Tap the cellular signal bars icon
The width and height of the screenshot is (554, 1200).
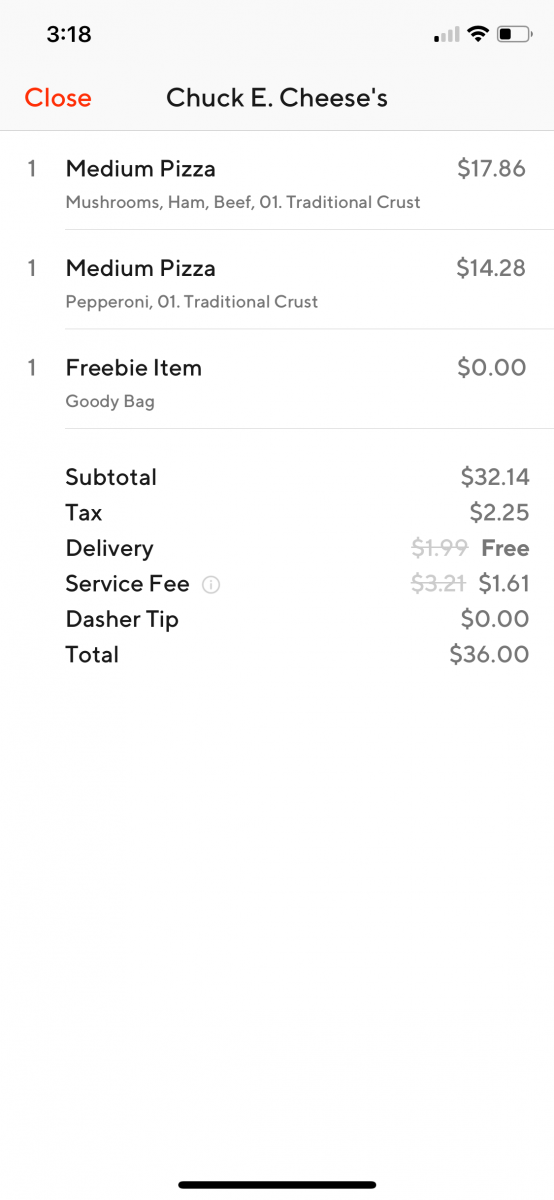tap(447, 35)
